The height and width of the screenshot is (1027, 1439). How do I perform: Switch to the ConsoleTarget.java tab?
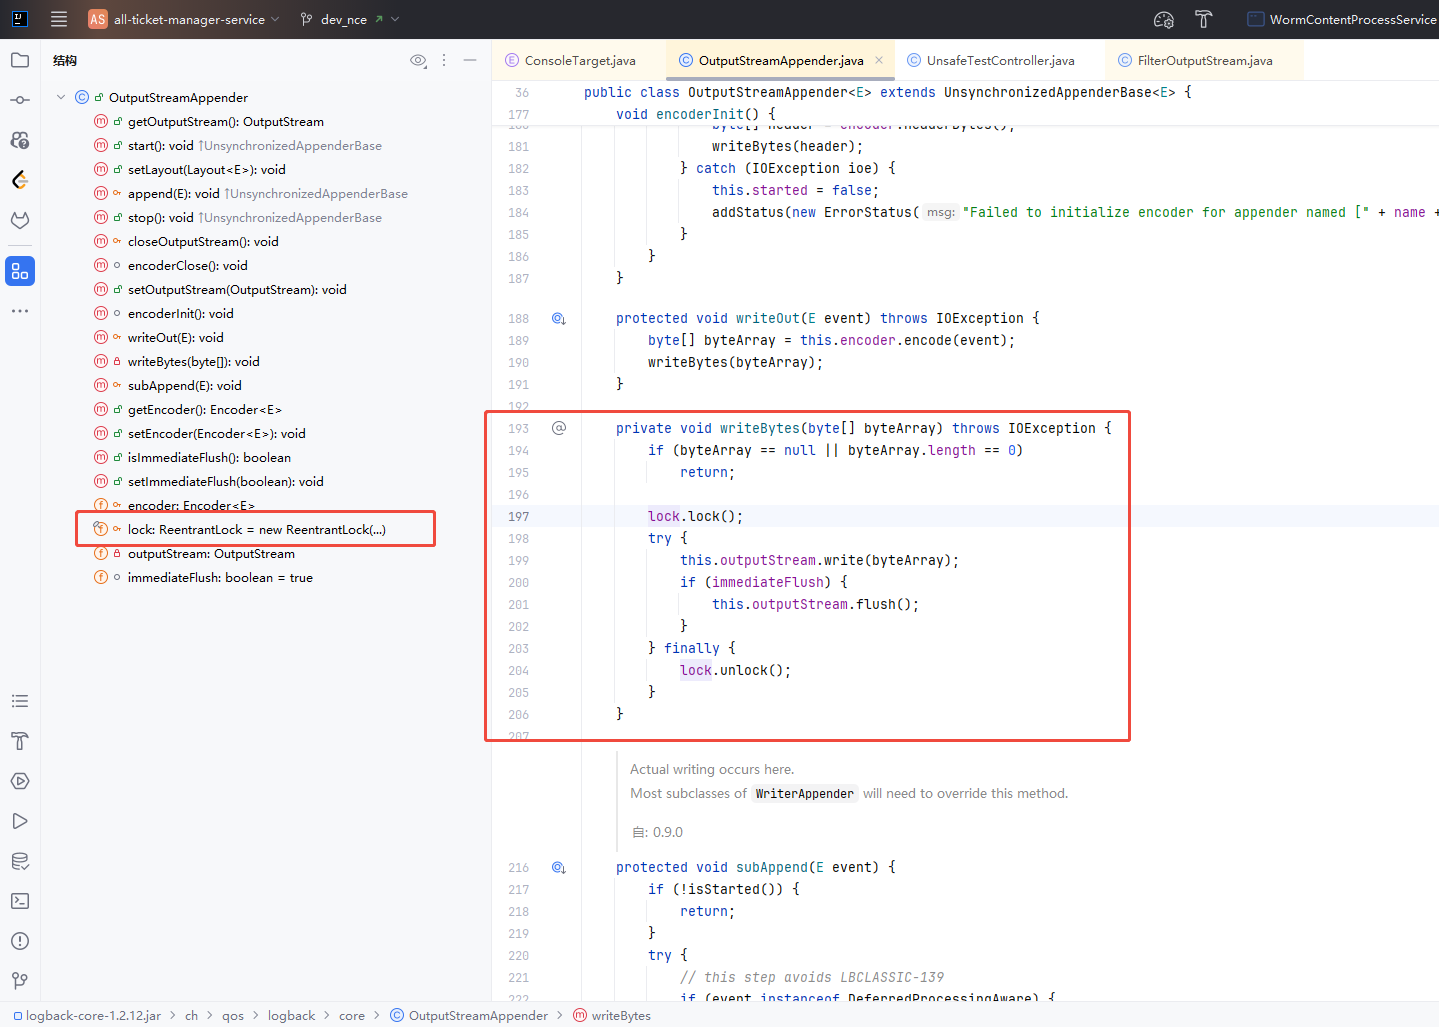pyautogui.click(x=579, y=61)
